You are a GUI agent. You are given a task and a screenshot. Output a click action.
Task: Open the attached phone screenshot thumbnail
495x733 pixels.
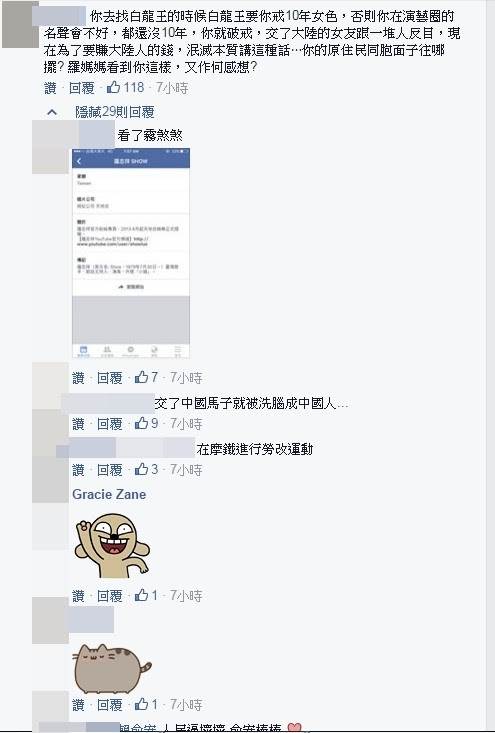(131, 253)
